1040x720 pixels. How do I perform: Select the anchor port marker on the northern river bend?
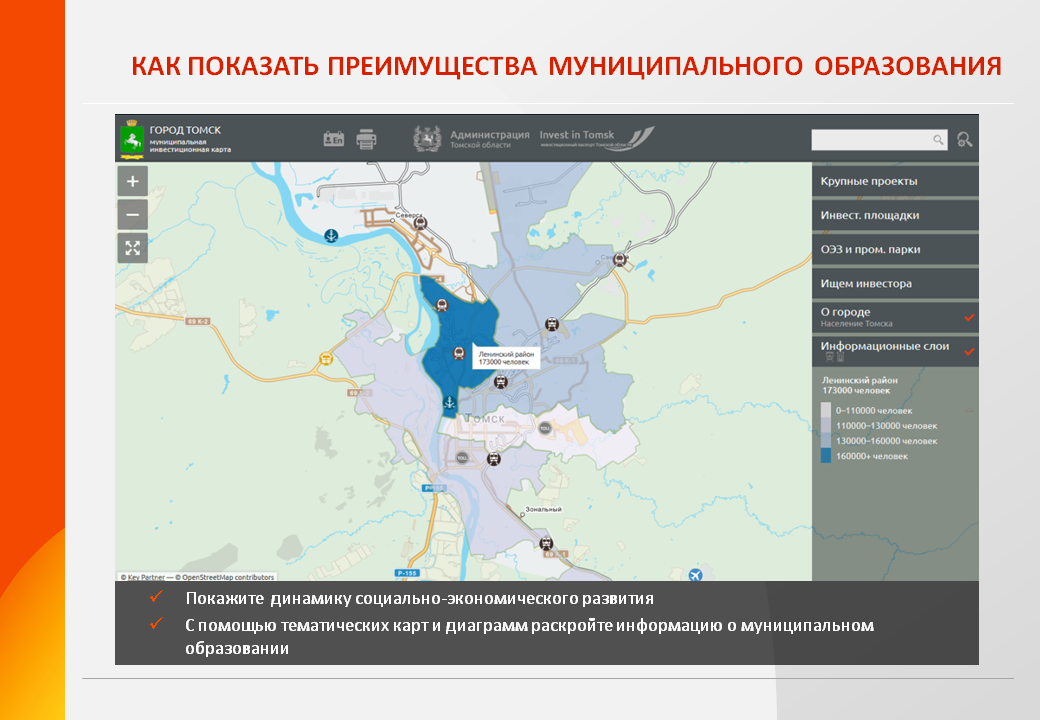pos(331,235)
